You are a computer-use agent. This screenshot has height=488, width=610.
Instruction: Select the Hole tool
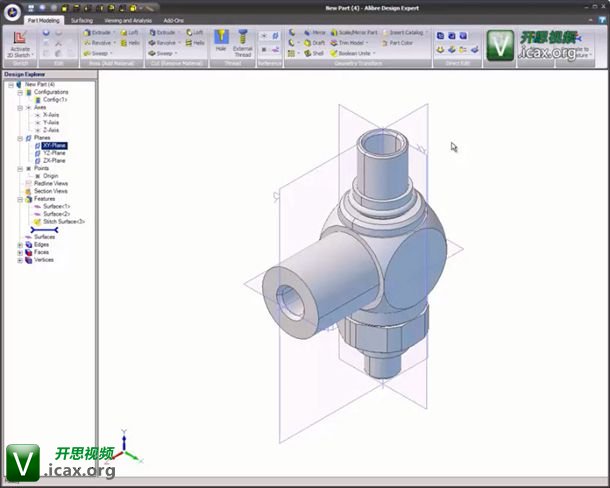point(221,42)
